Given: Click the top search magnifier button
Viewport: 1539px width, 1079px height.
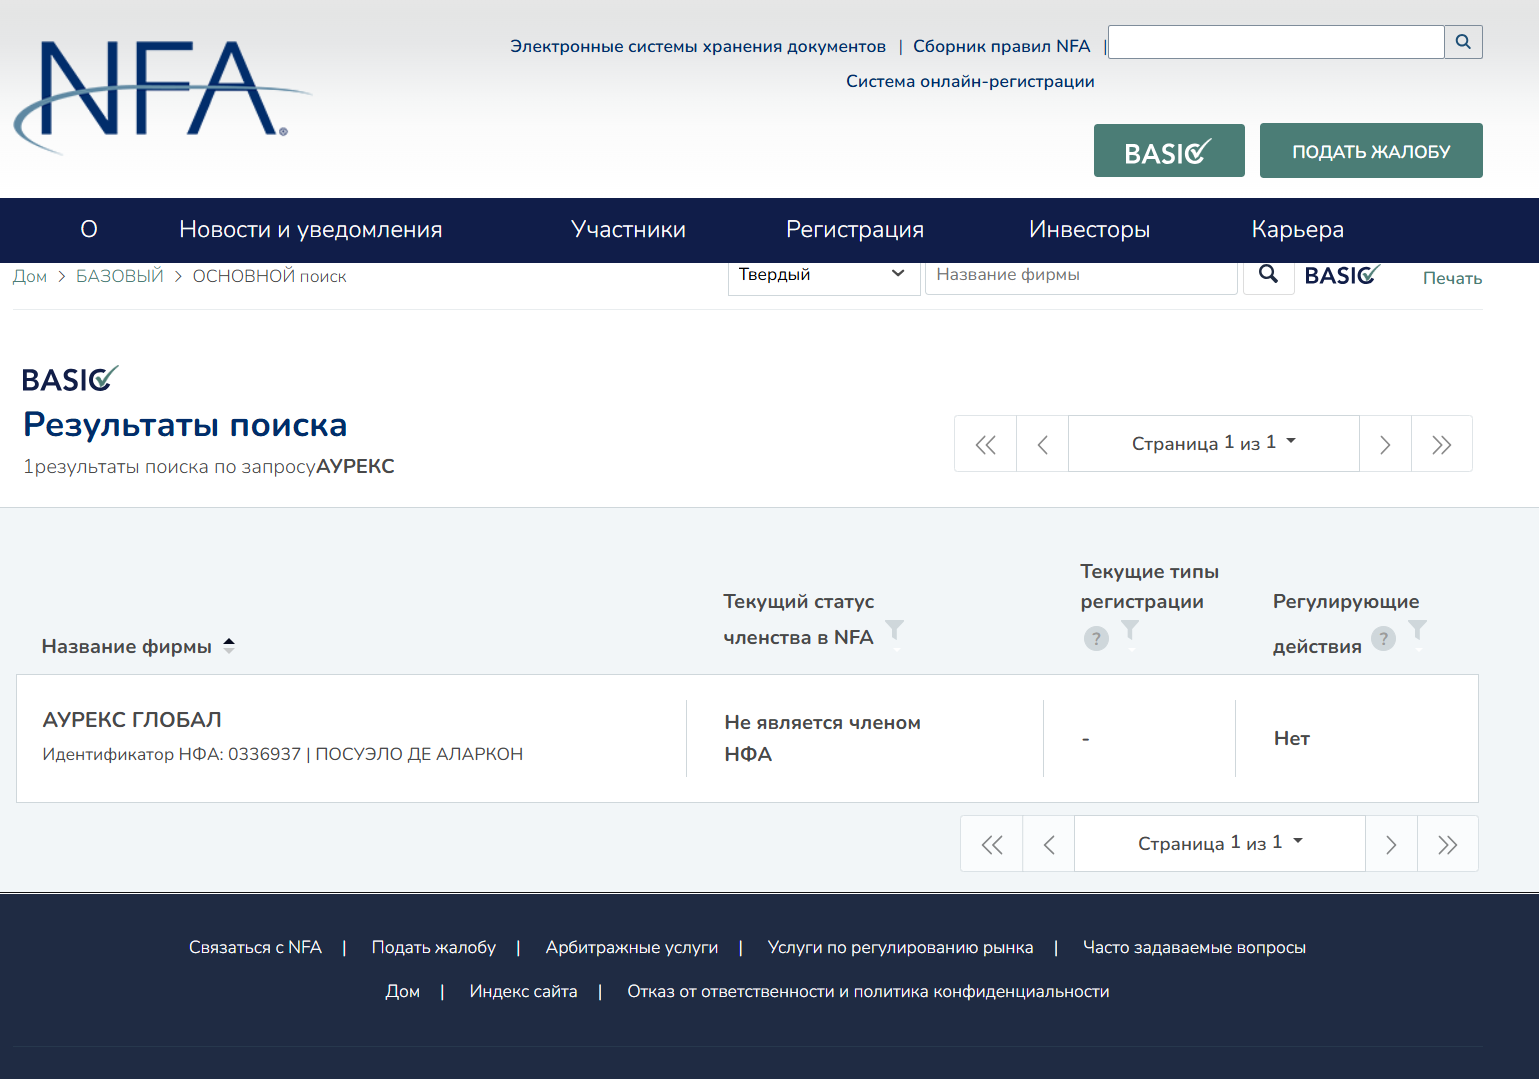Looking at the screenshot, I should 1463,42.
